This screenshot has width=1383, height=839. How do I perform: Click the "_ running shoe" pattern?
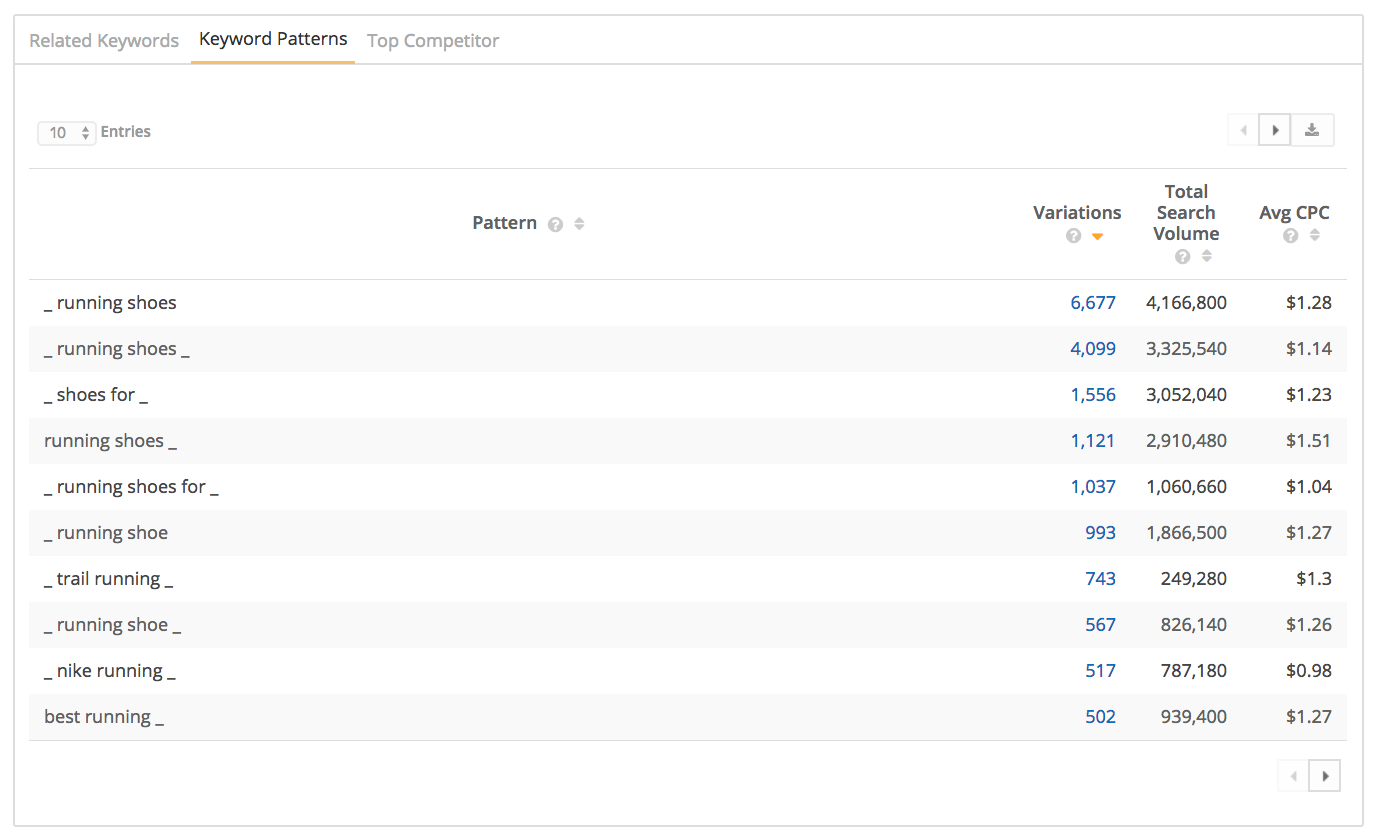point(106,533)
